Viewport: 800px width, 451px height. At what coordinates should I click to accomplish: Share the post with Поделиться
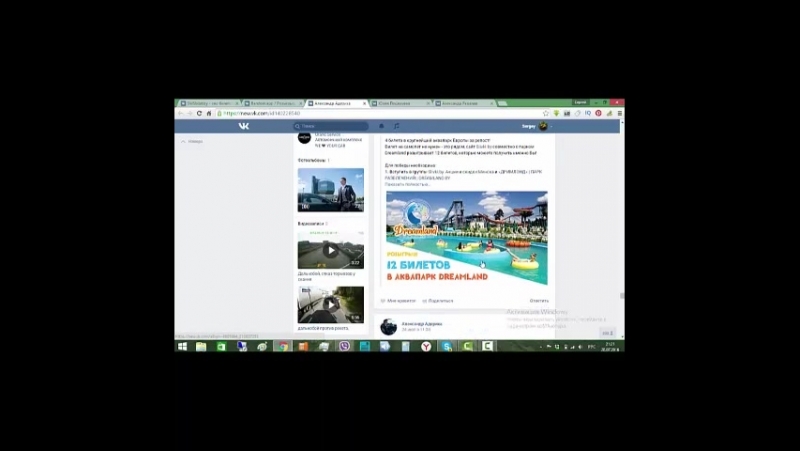click(438, 301)
